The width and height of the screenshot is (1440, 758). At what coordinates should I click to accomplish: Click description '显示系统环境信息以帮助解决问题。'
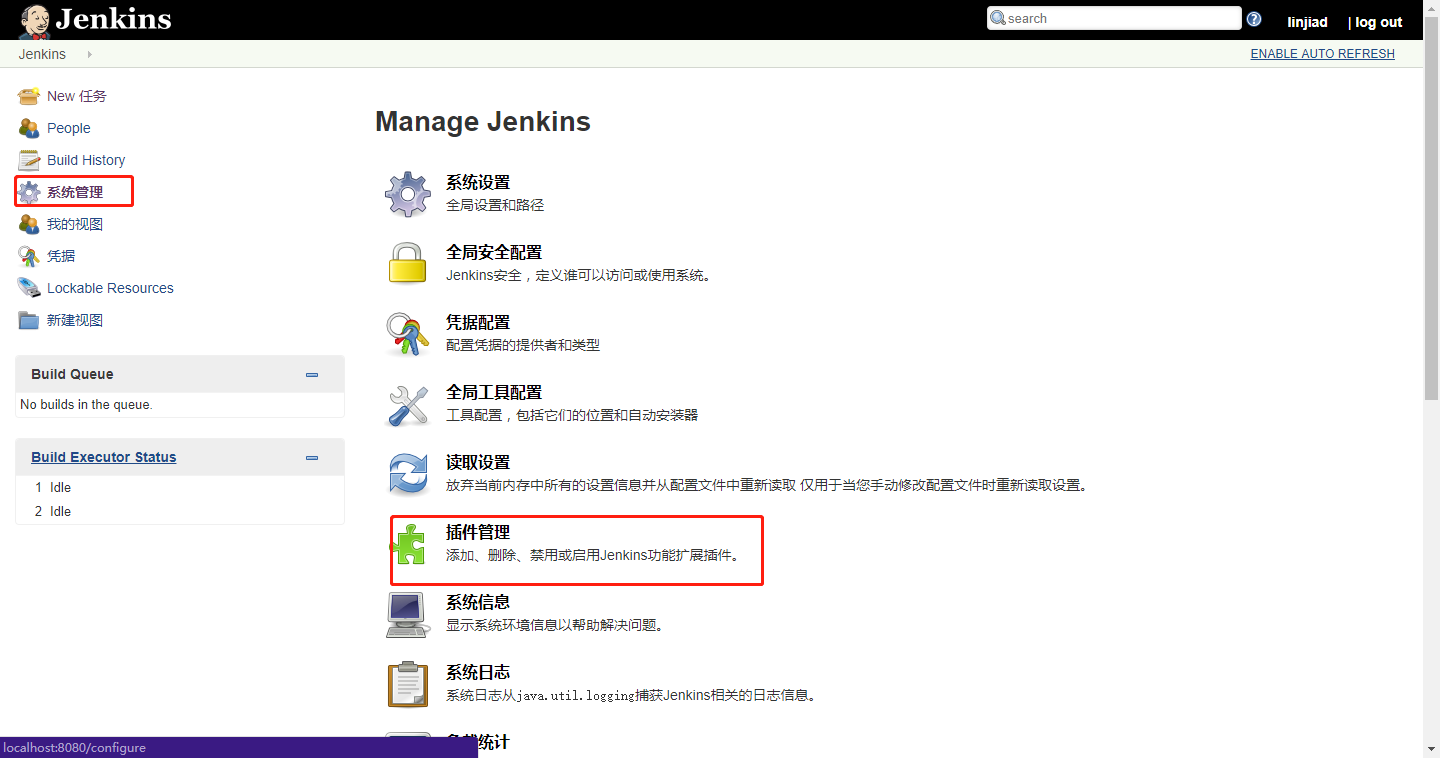[555, 625]
